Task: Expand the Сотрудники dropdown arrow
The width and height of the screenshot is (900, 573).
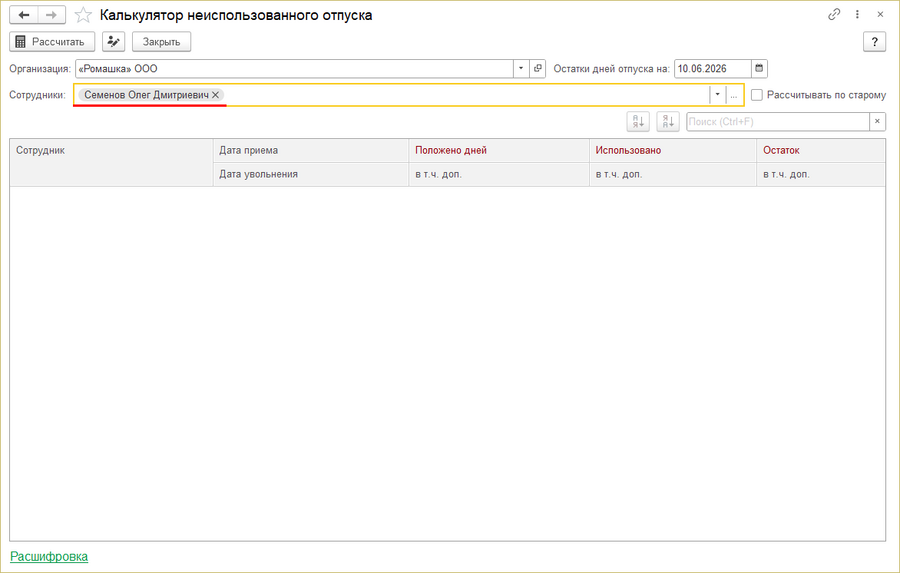Action: (x=717, y=95)
